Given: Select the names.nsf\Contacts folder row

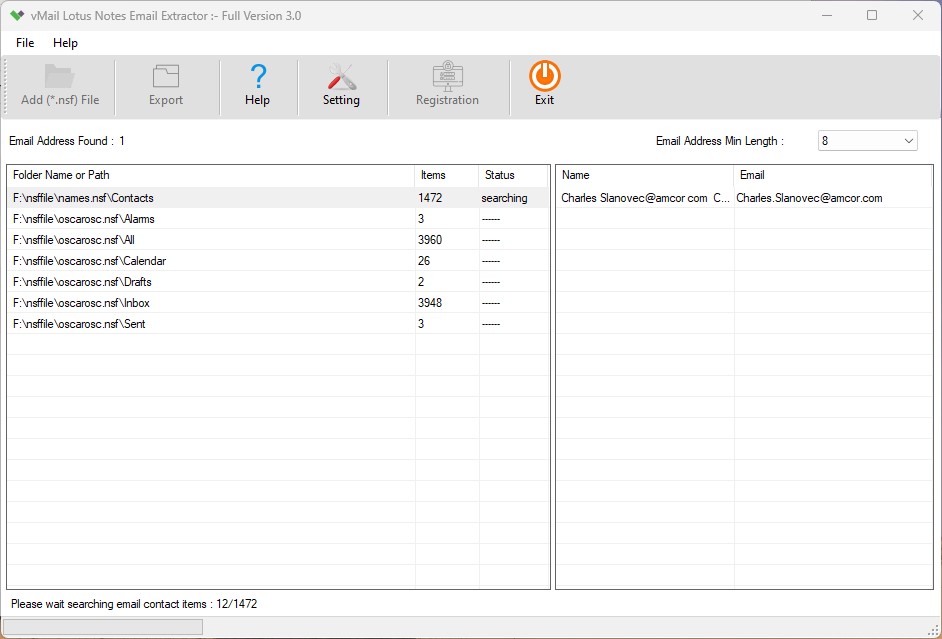Looking at the screenshot, I should pos(278,198).
